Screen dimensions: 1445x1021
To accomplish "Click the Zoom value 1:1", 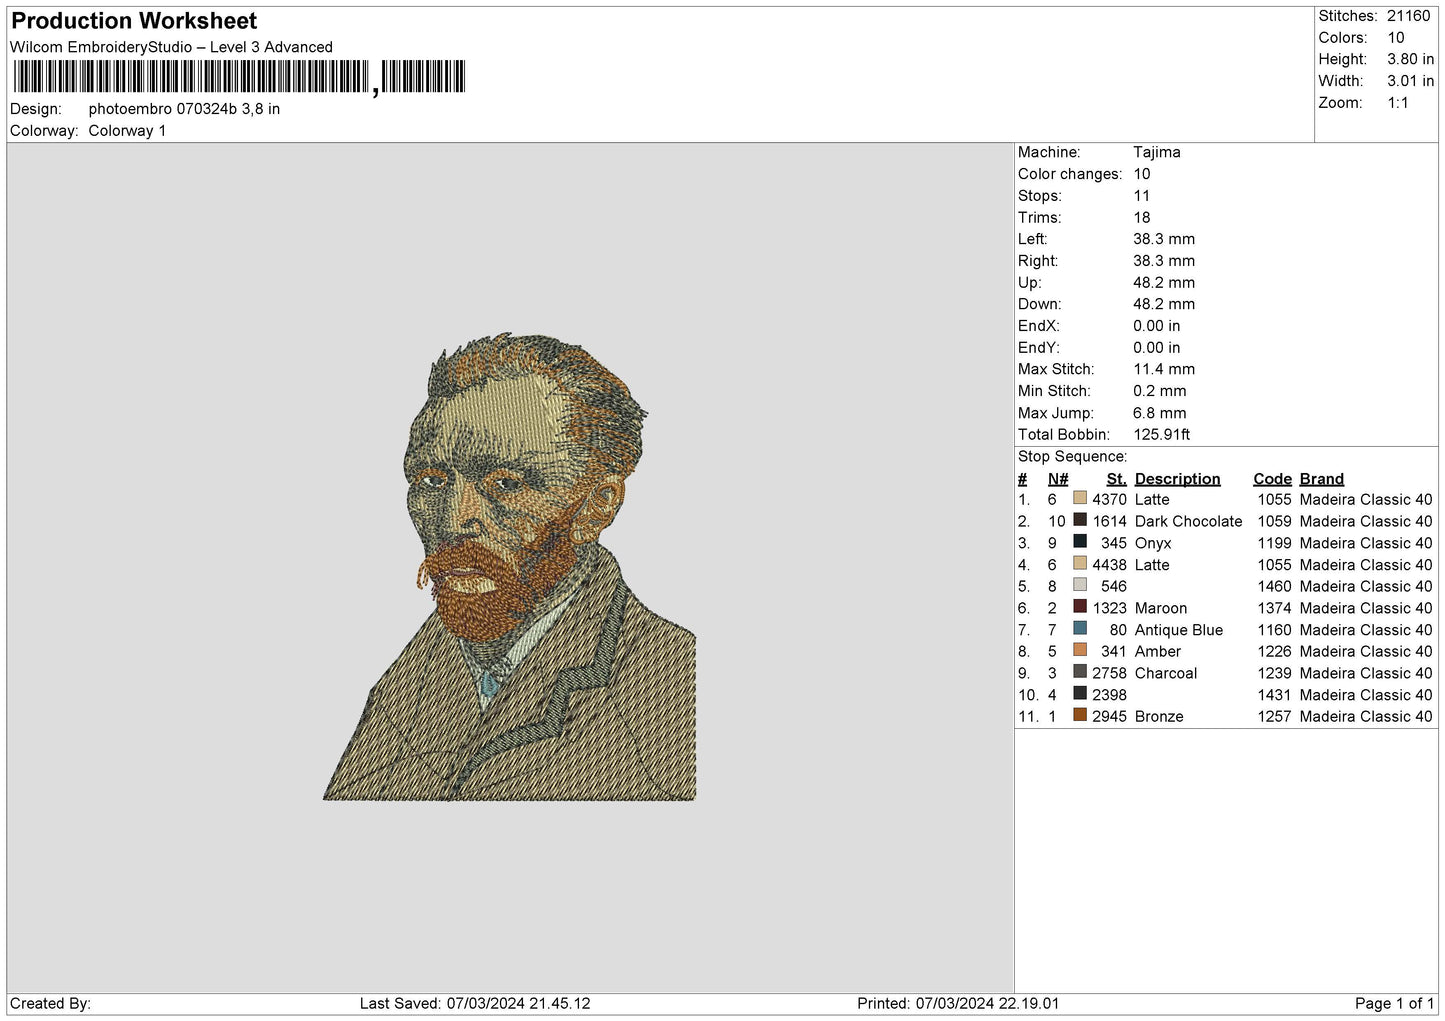I will pos(1397,103).
